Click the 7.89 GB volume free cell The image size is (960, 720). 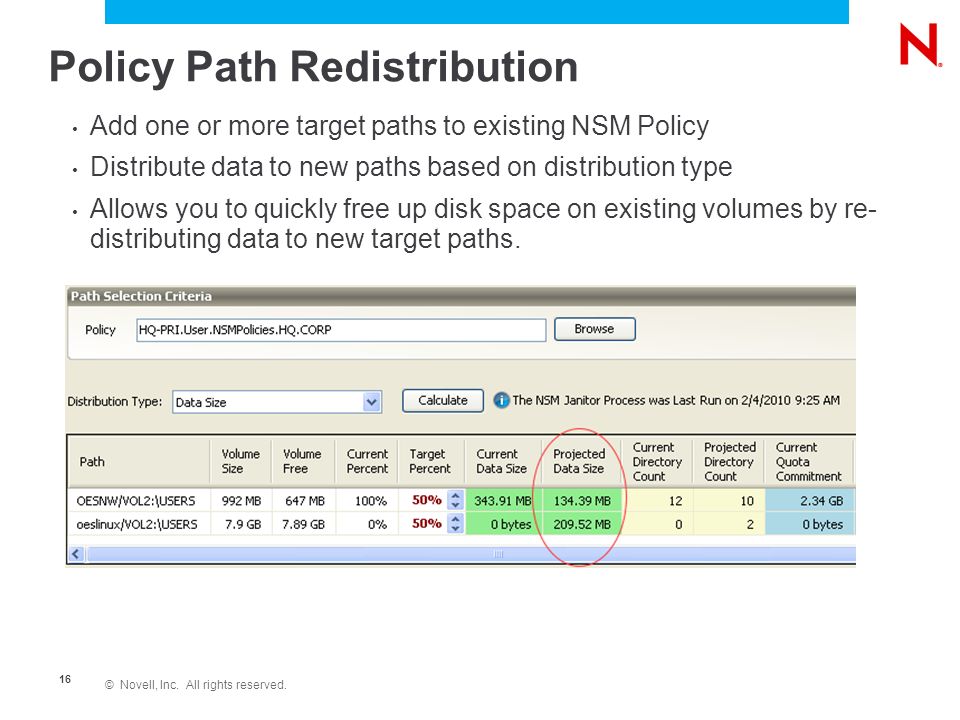[x=304, y=525]
